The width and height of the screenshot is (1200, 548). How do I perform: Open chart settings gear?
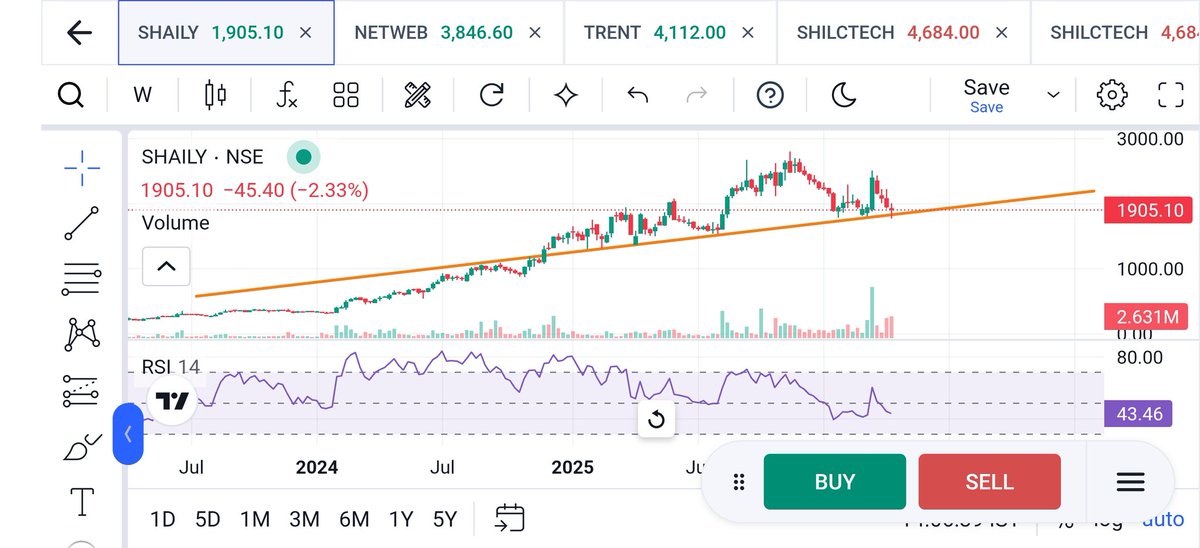click(1111, 95)
